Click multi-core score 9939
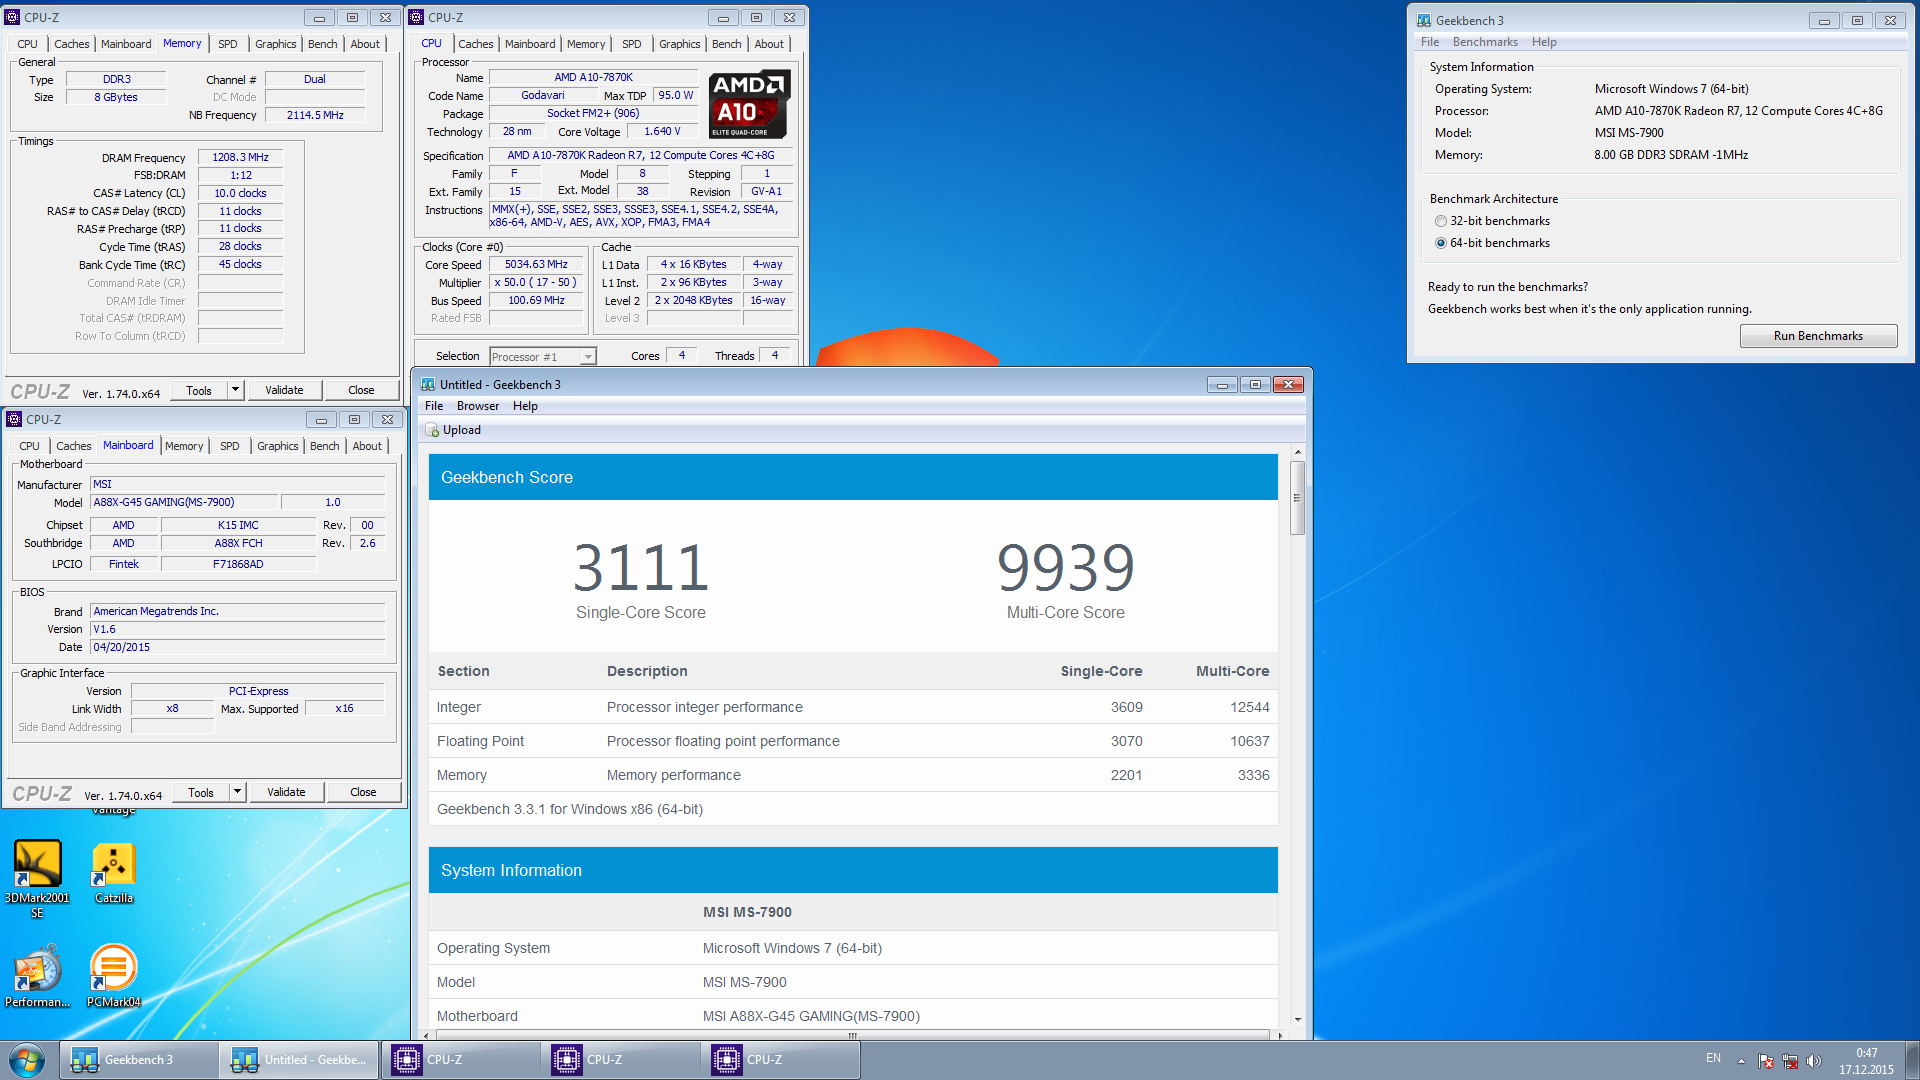Screen dimensions: 1920x1080 click(x=1065, y=567)
